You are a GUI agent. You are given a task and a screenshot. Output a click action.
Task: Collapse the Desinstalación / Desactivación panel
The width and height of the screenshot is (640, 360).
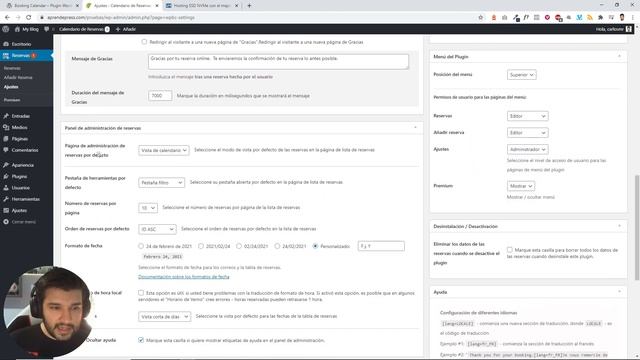tap(620, 226)
